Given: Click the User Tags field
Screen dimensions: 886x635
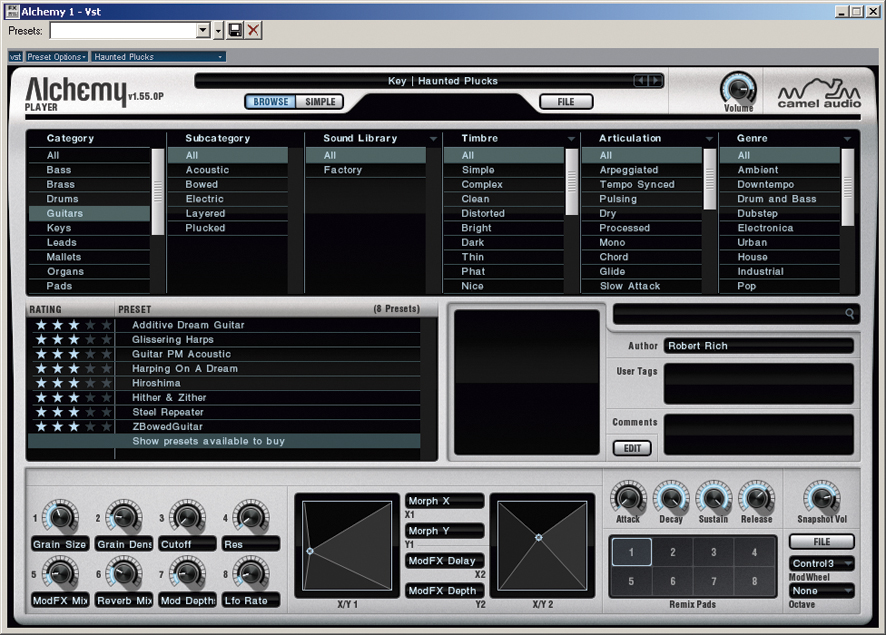Looking at the screenshot, I should [x=758, y=384].
